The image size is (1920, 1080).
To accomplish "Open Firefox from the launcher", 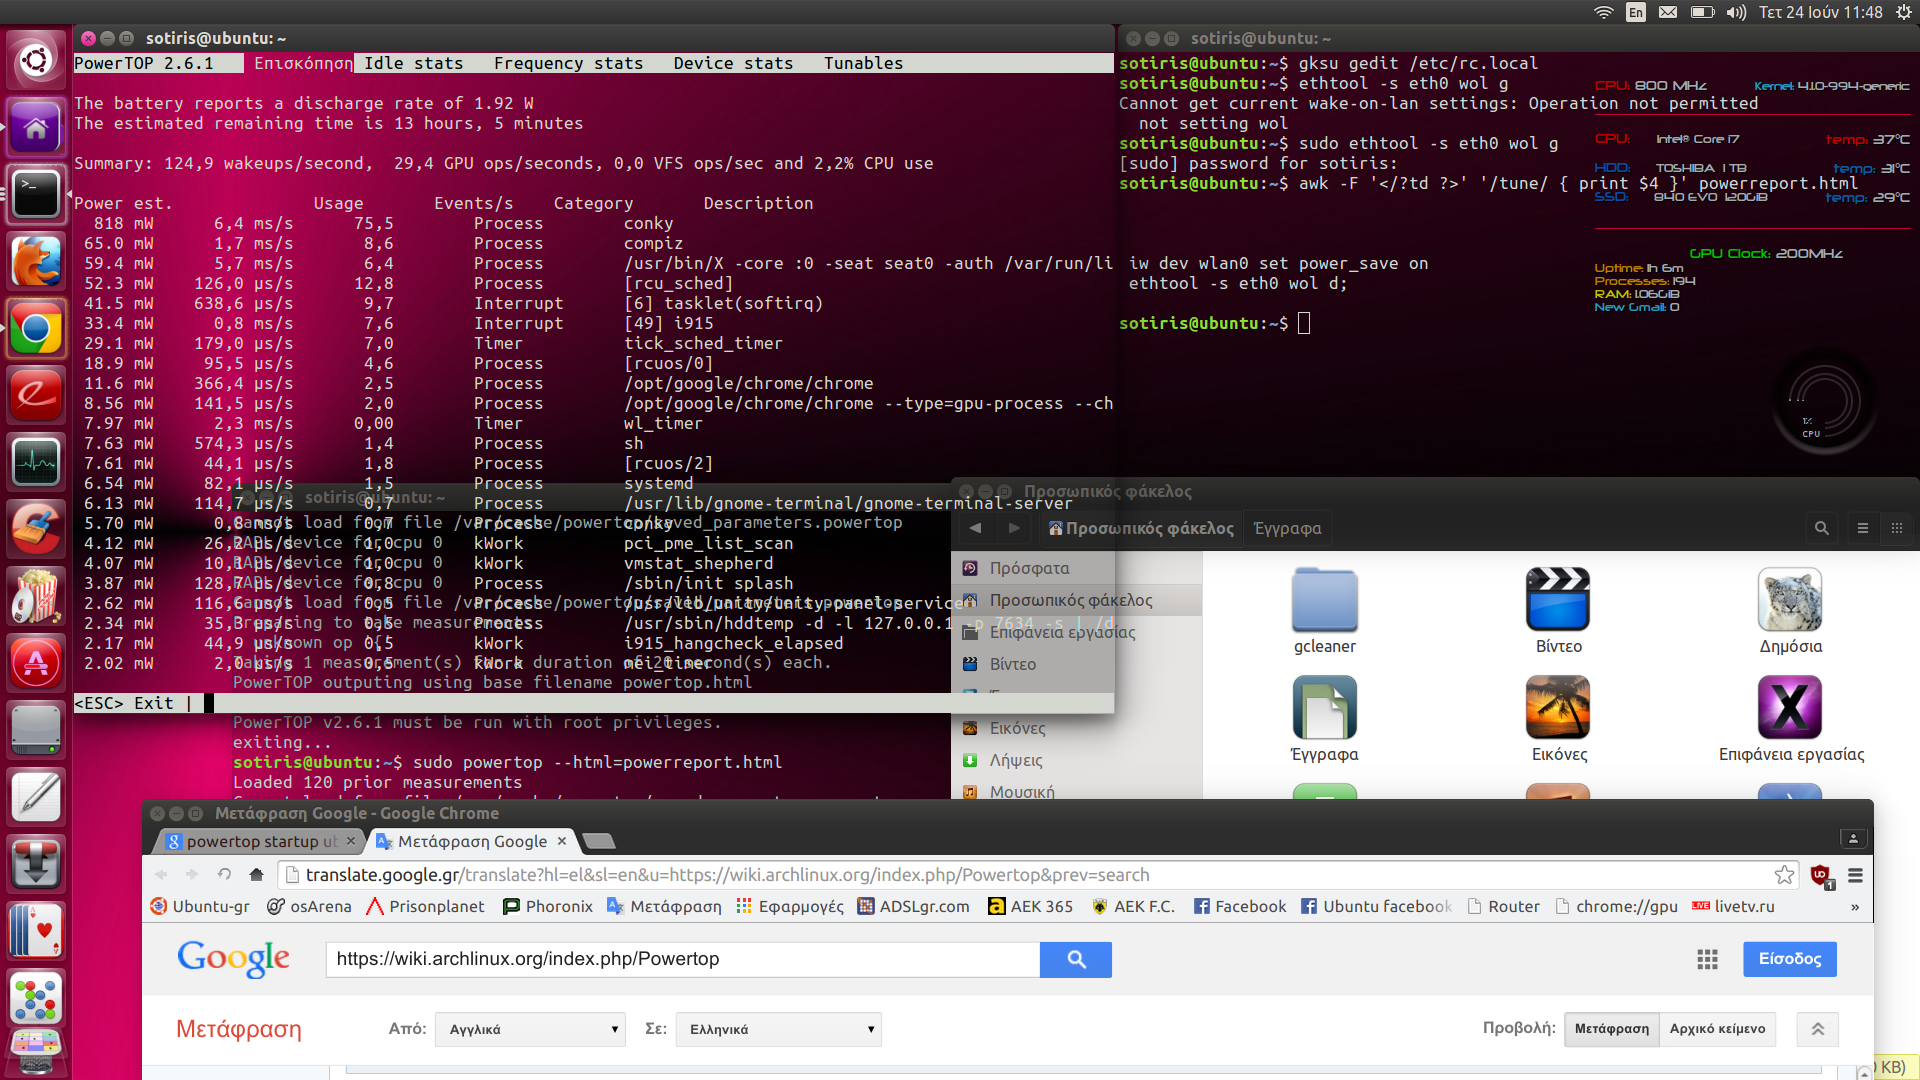I will click(36, 262).
